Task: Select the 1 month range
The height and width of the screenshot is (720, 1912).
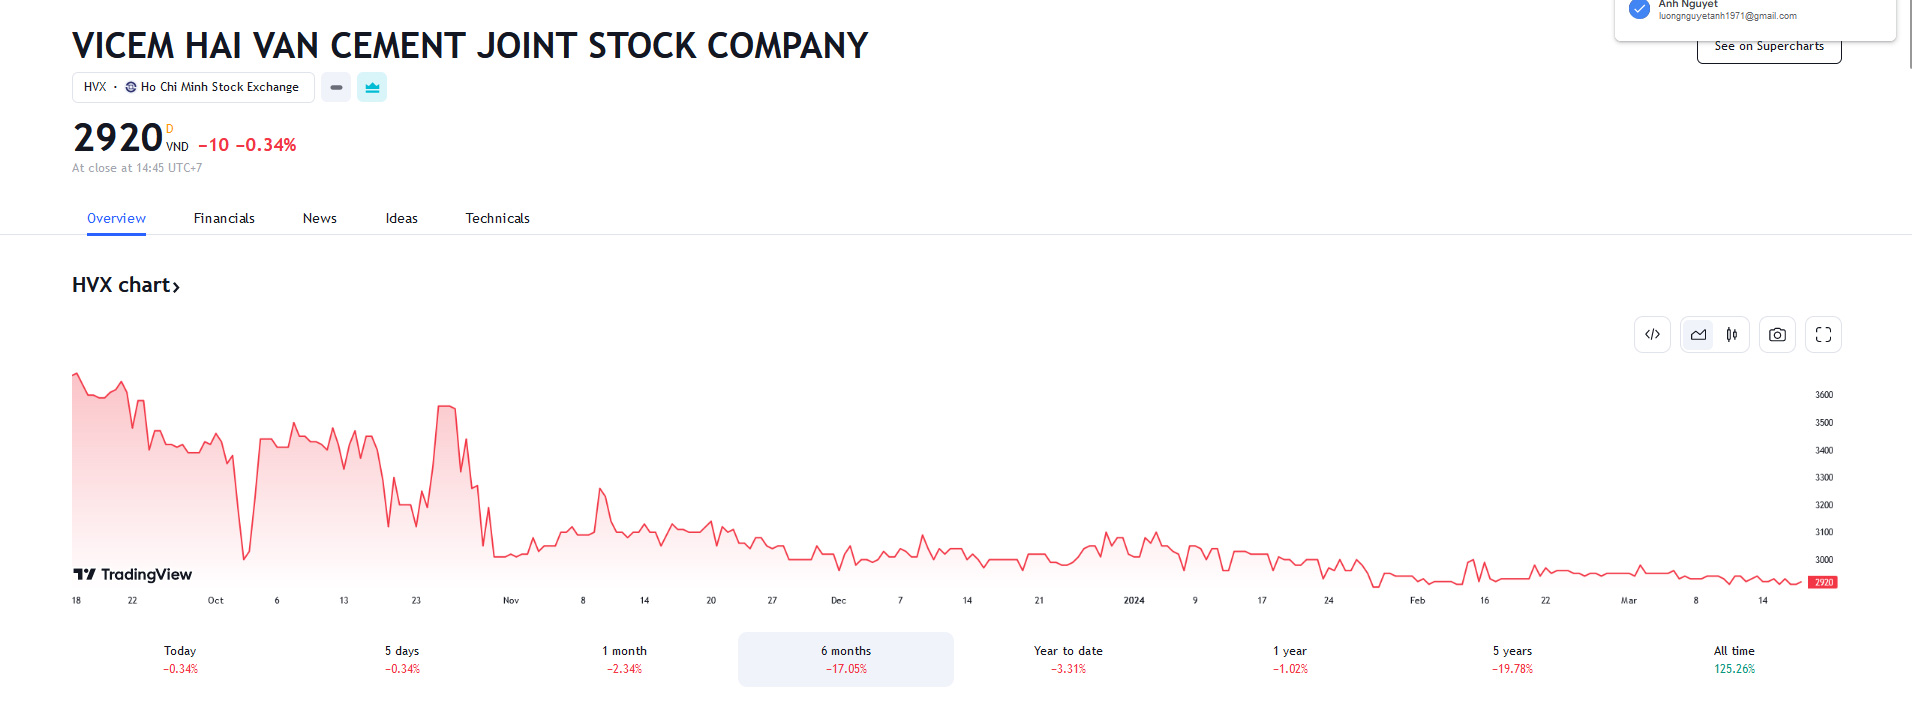Action: point(624,659)
